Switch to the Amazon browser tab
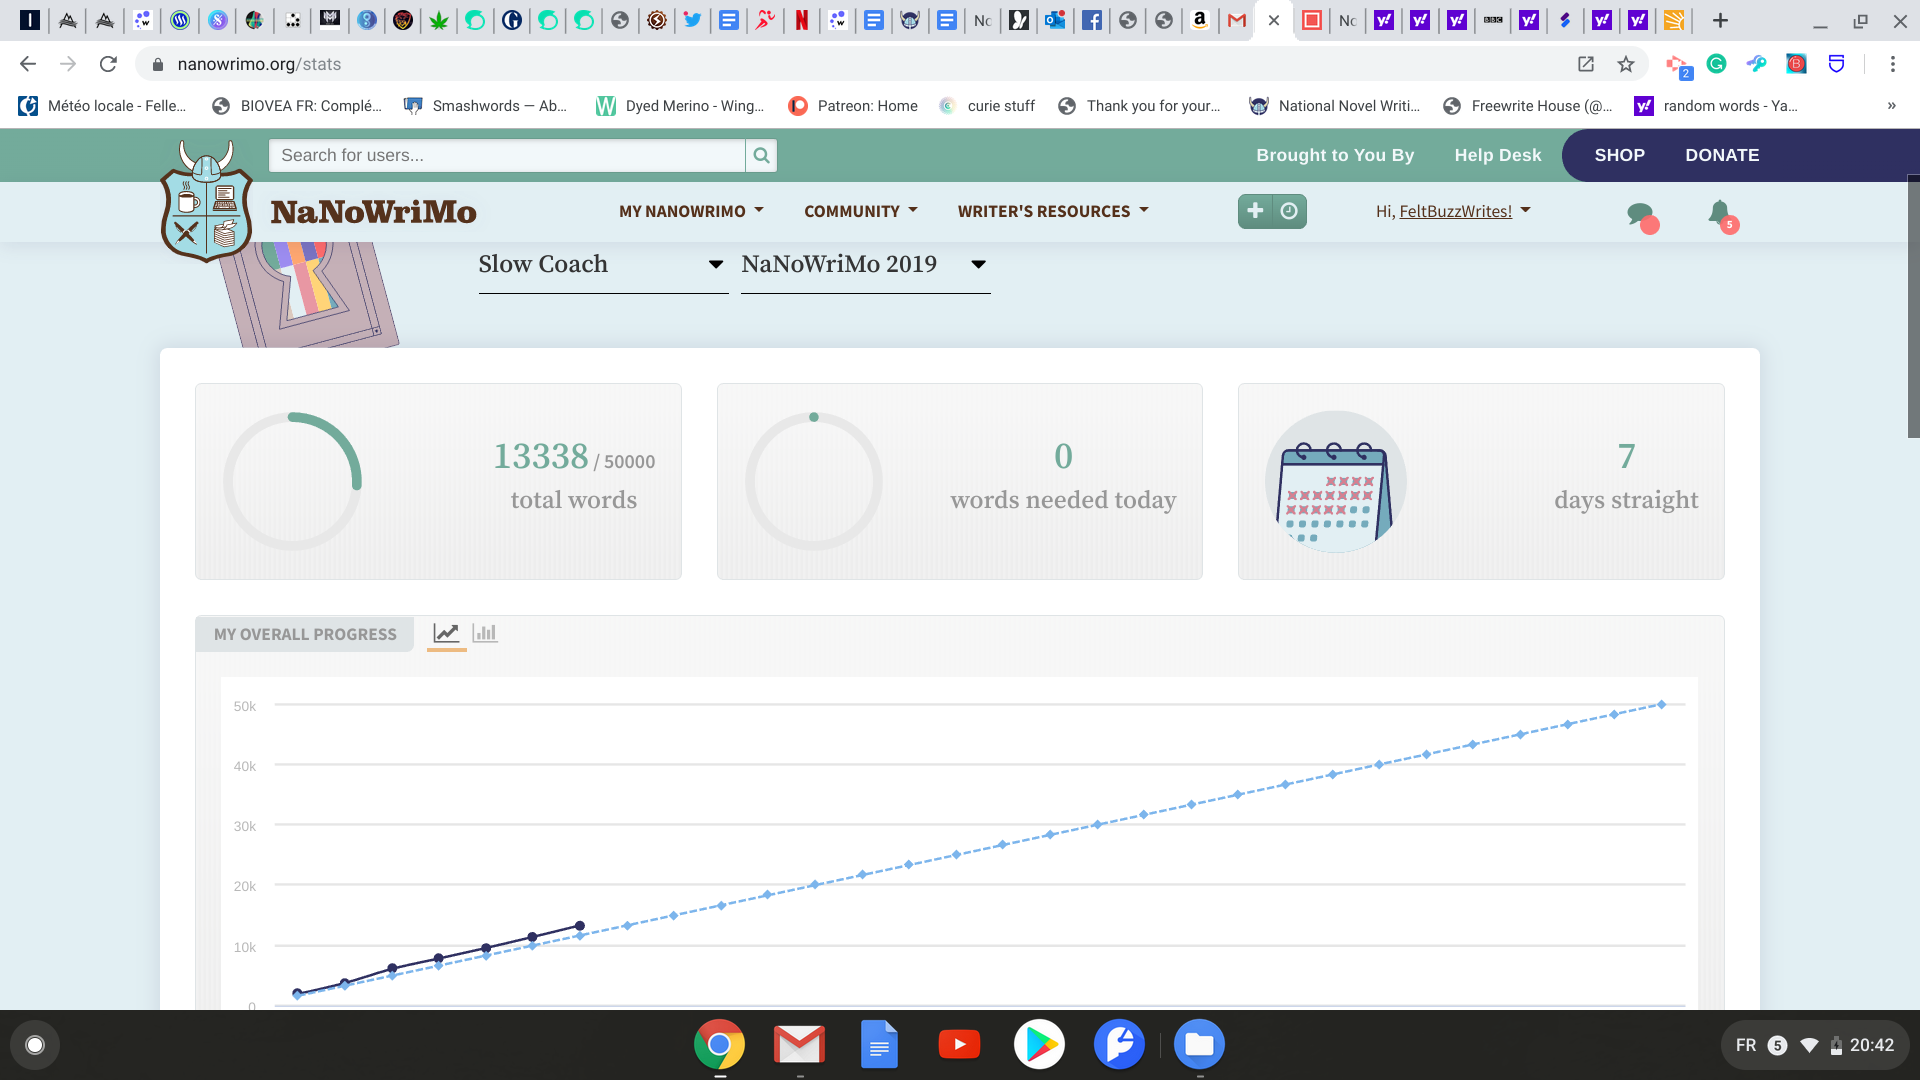1920x1080 pixels. click(x=1200, y=20)
